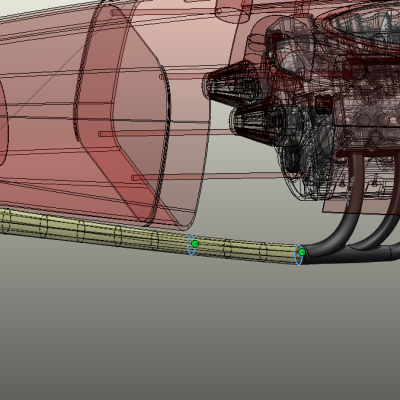
Task: Select the green handle at the yellow pipe's middle
Action: coord(195,244)
